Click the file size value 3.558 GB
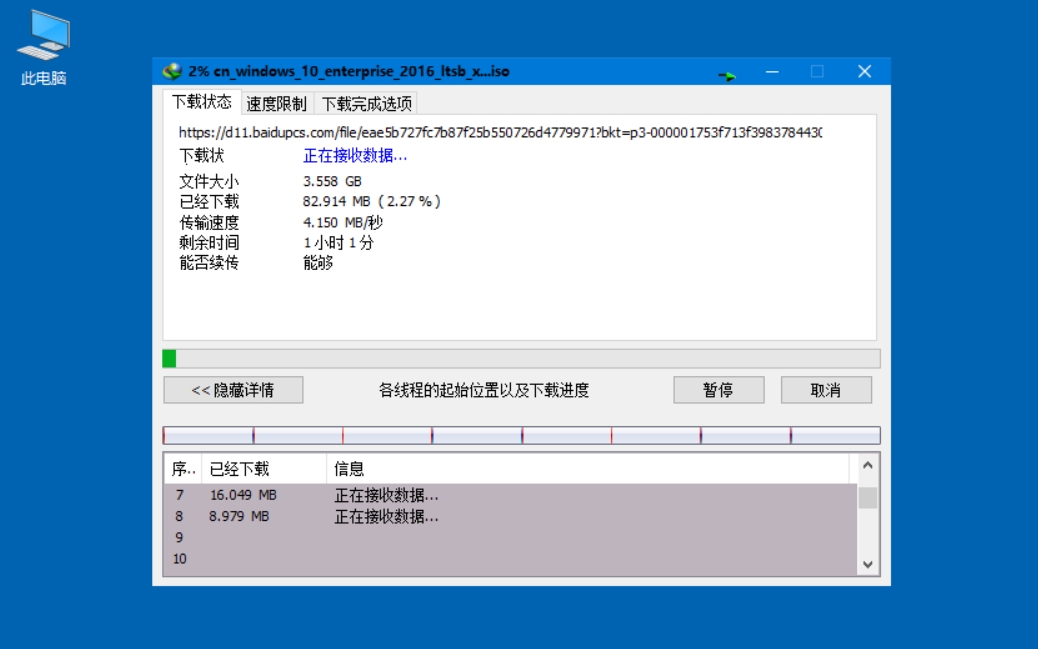This screenshot has width=1038, height=649. (x=332, y=181)
